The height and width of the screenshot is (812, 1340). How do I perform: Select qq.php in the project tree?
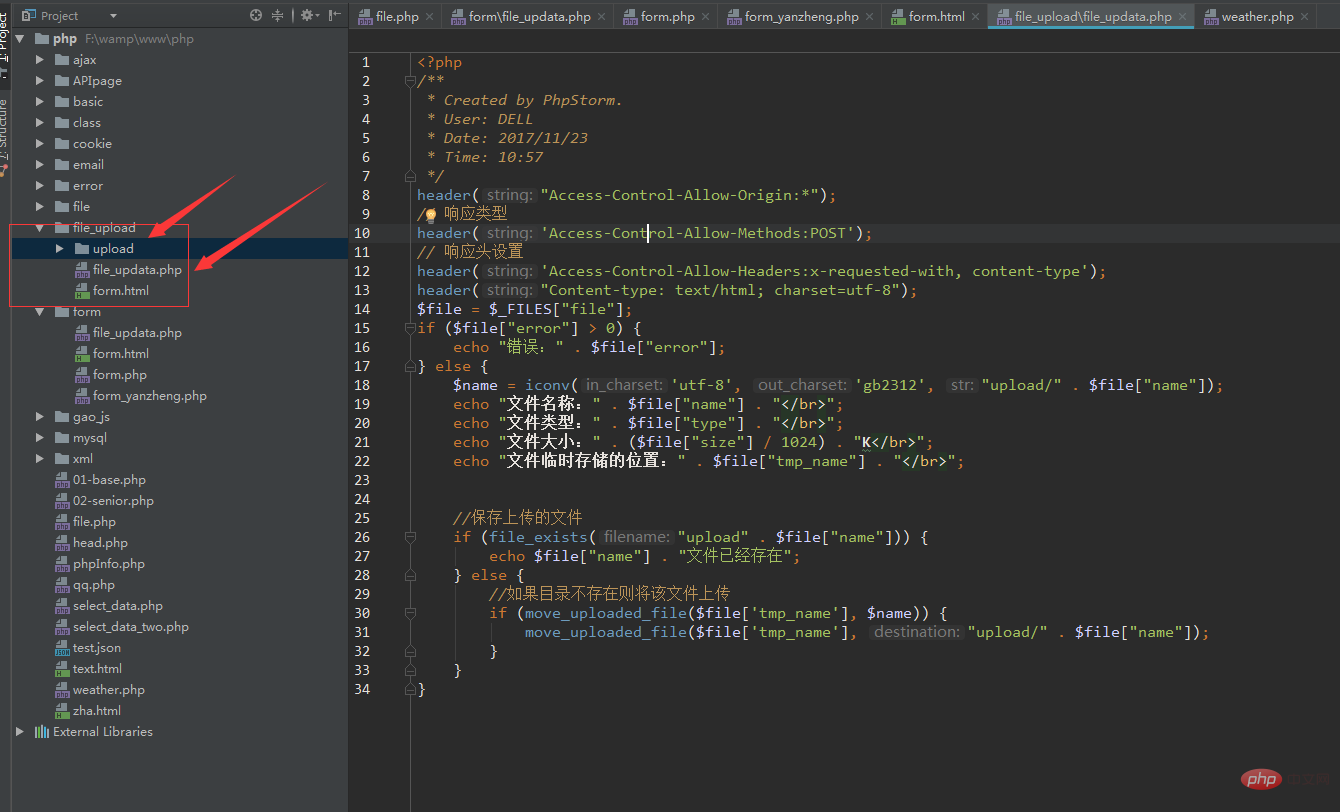(84, 585)
